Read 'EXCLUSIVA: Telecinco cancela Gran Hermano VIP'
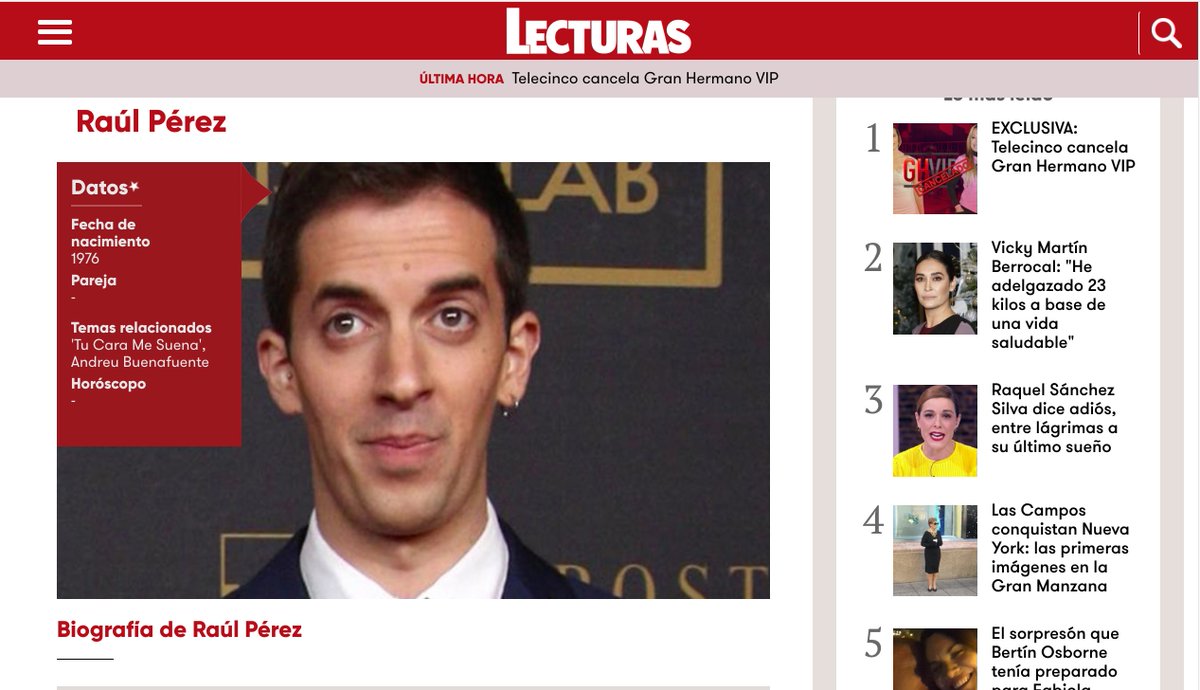Screen dimensions: 1200x690 point(1063,147)
